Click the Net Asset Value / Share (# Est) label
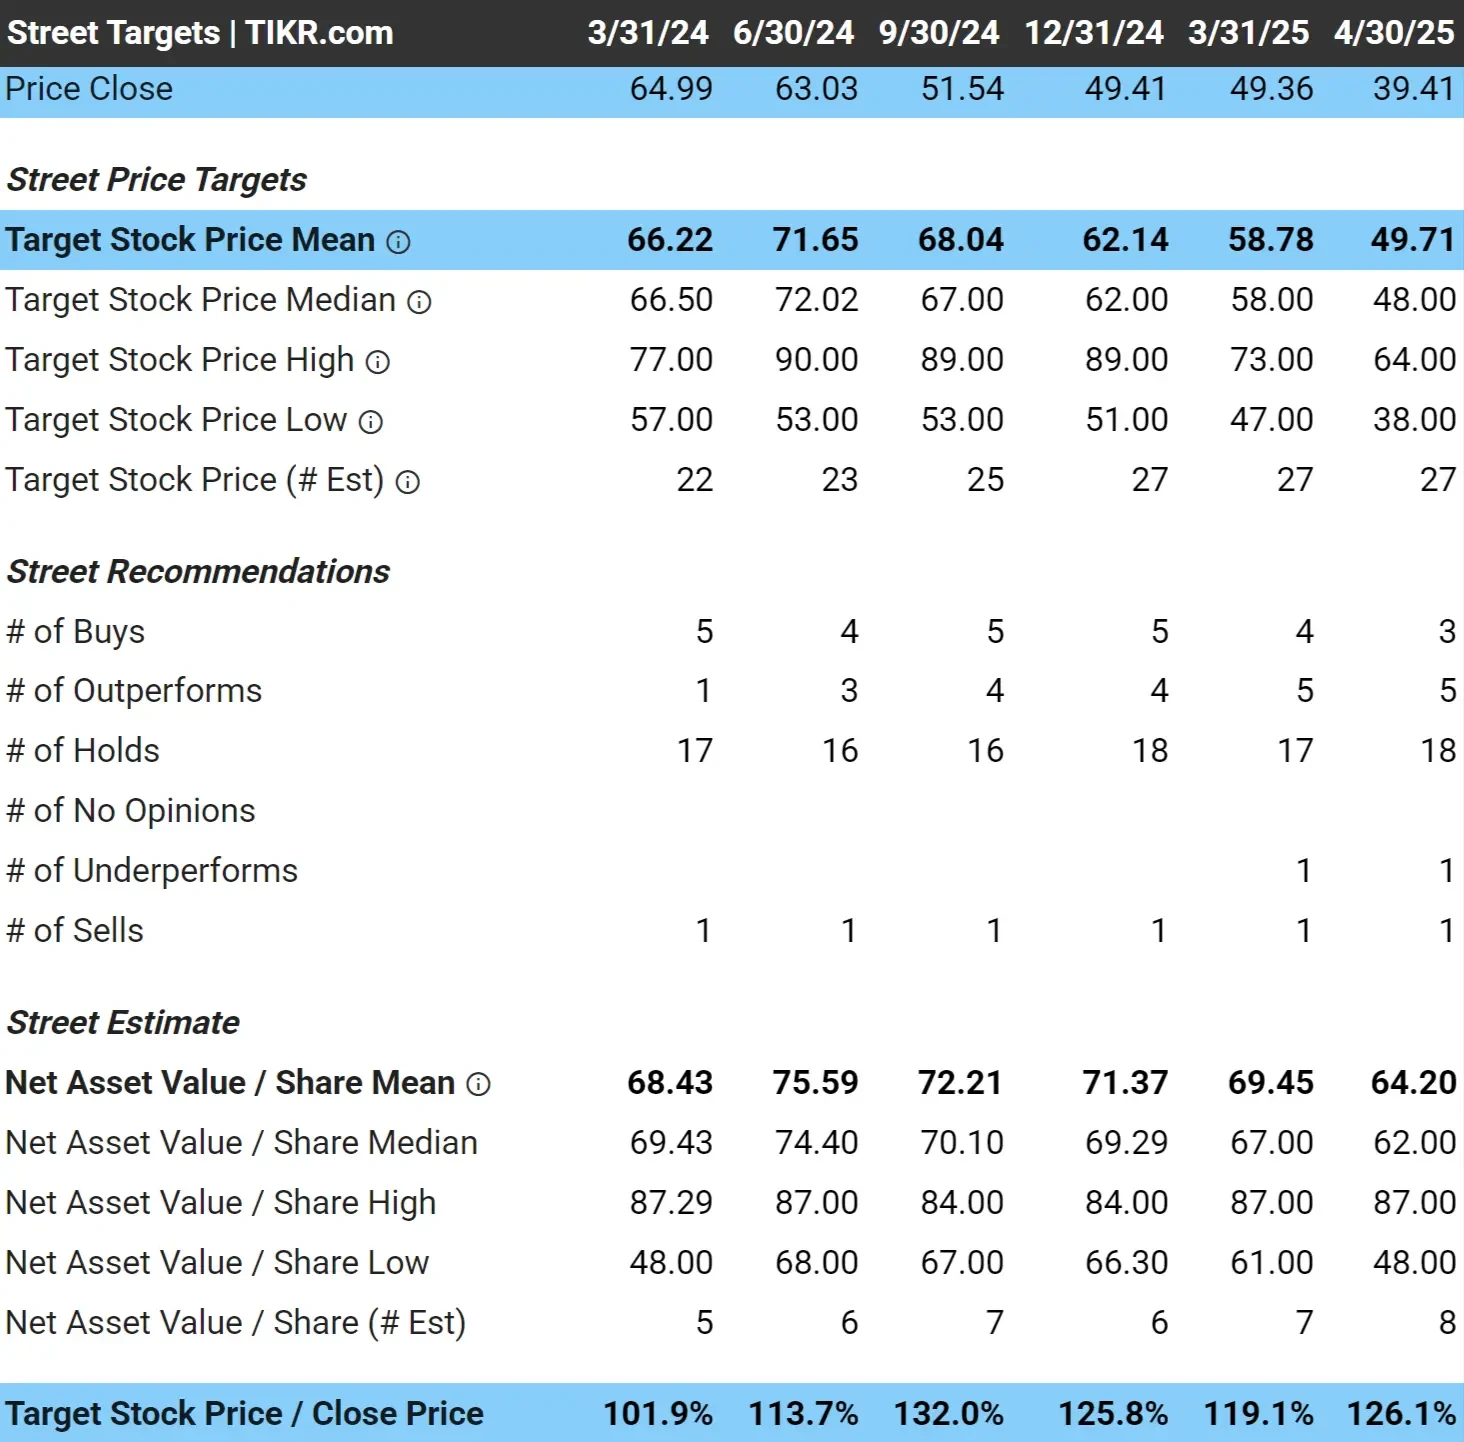This screenshot has height=1442, width=1464. tap(236, 1323)
